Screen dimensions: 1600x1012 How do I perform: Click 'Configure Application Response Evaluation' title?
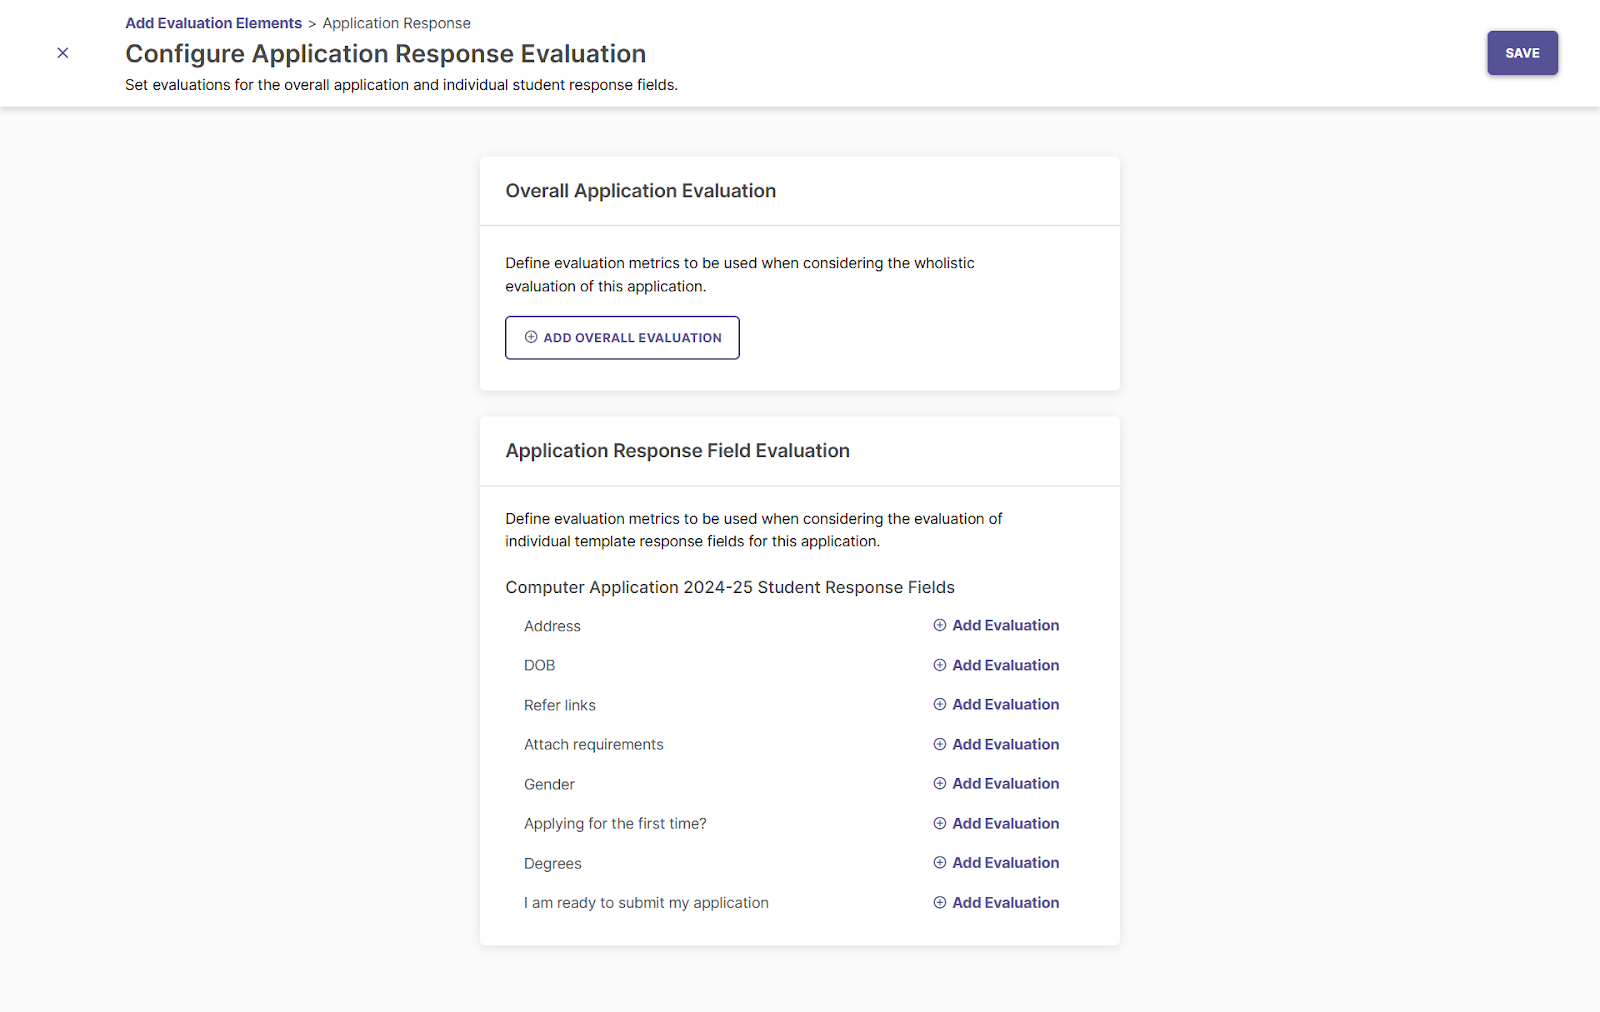point(386,54)
